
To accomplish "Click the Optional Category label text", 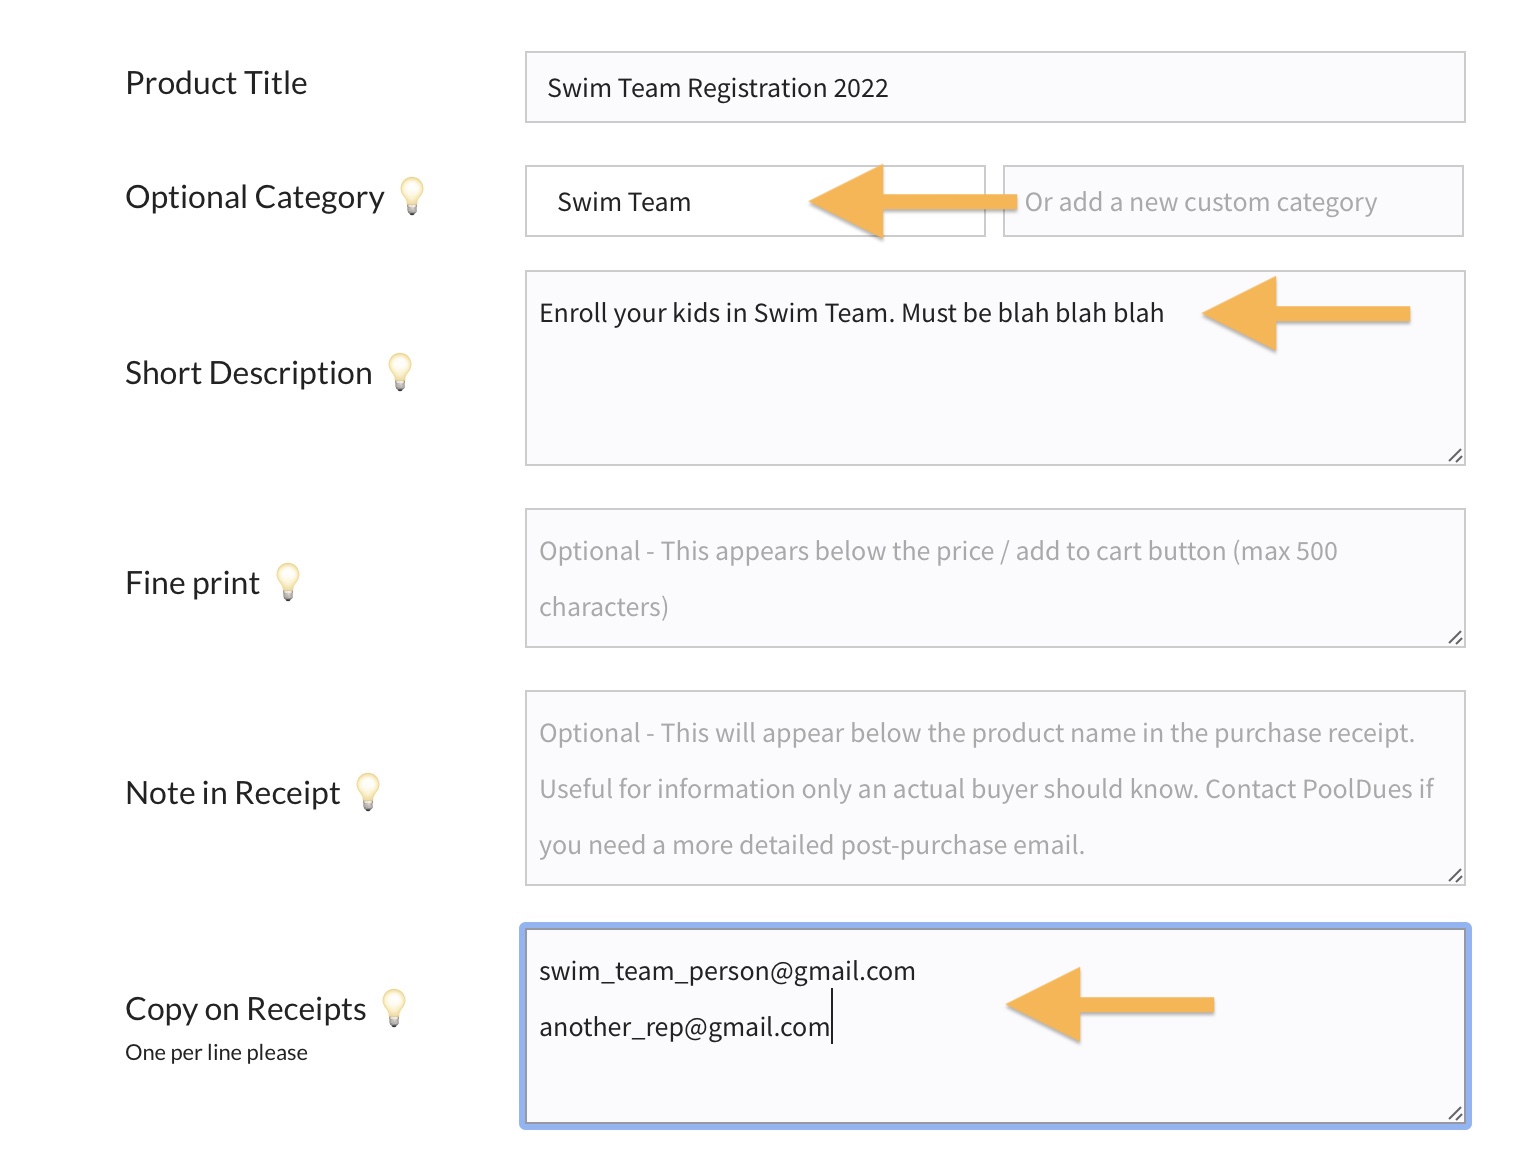I will click(254, 197).
